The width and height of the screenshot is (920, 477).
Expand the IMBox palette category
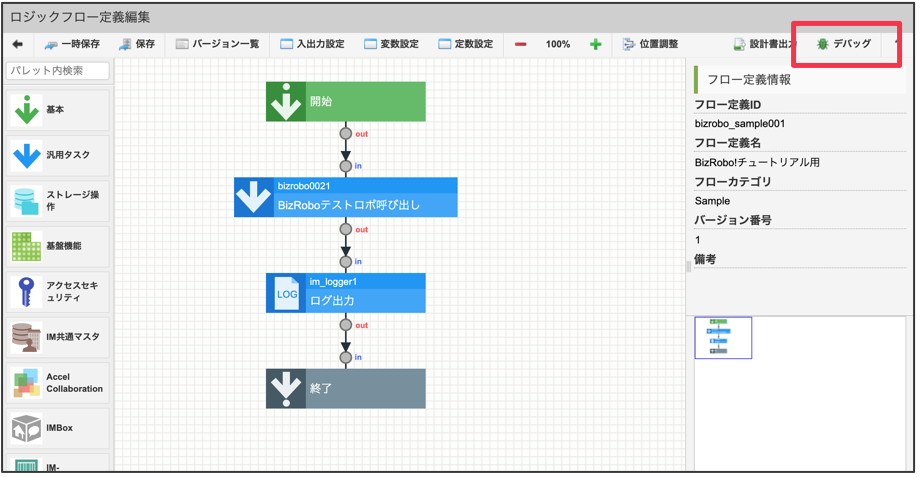click(58, 428)
